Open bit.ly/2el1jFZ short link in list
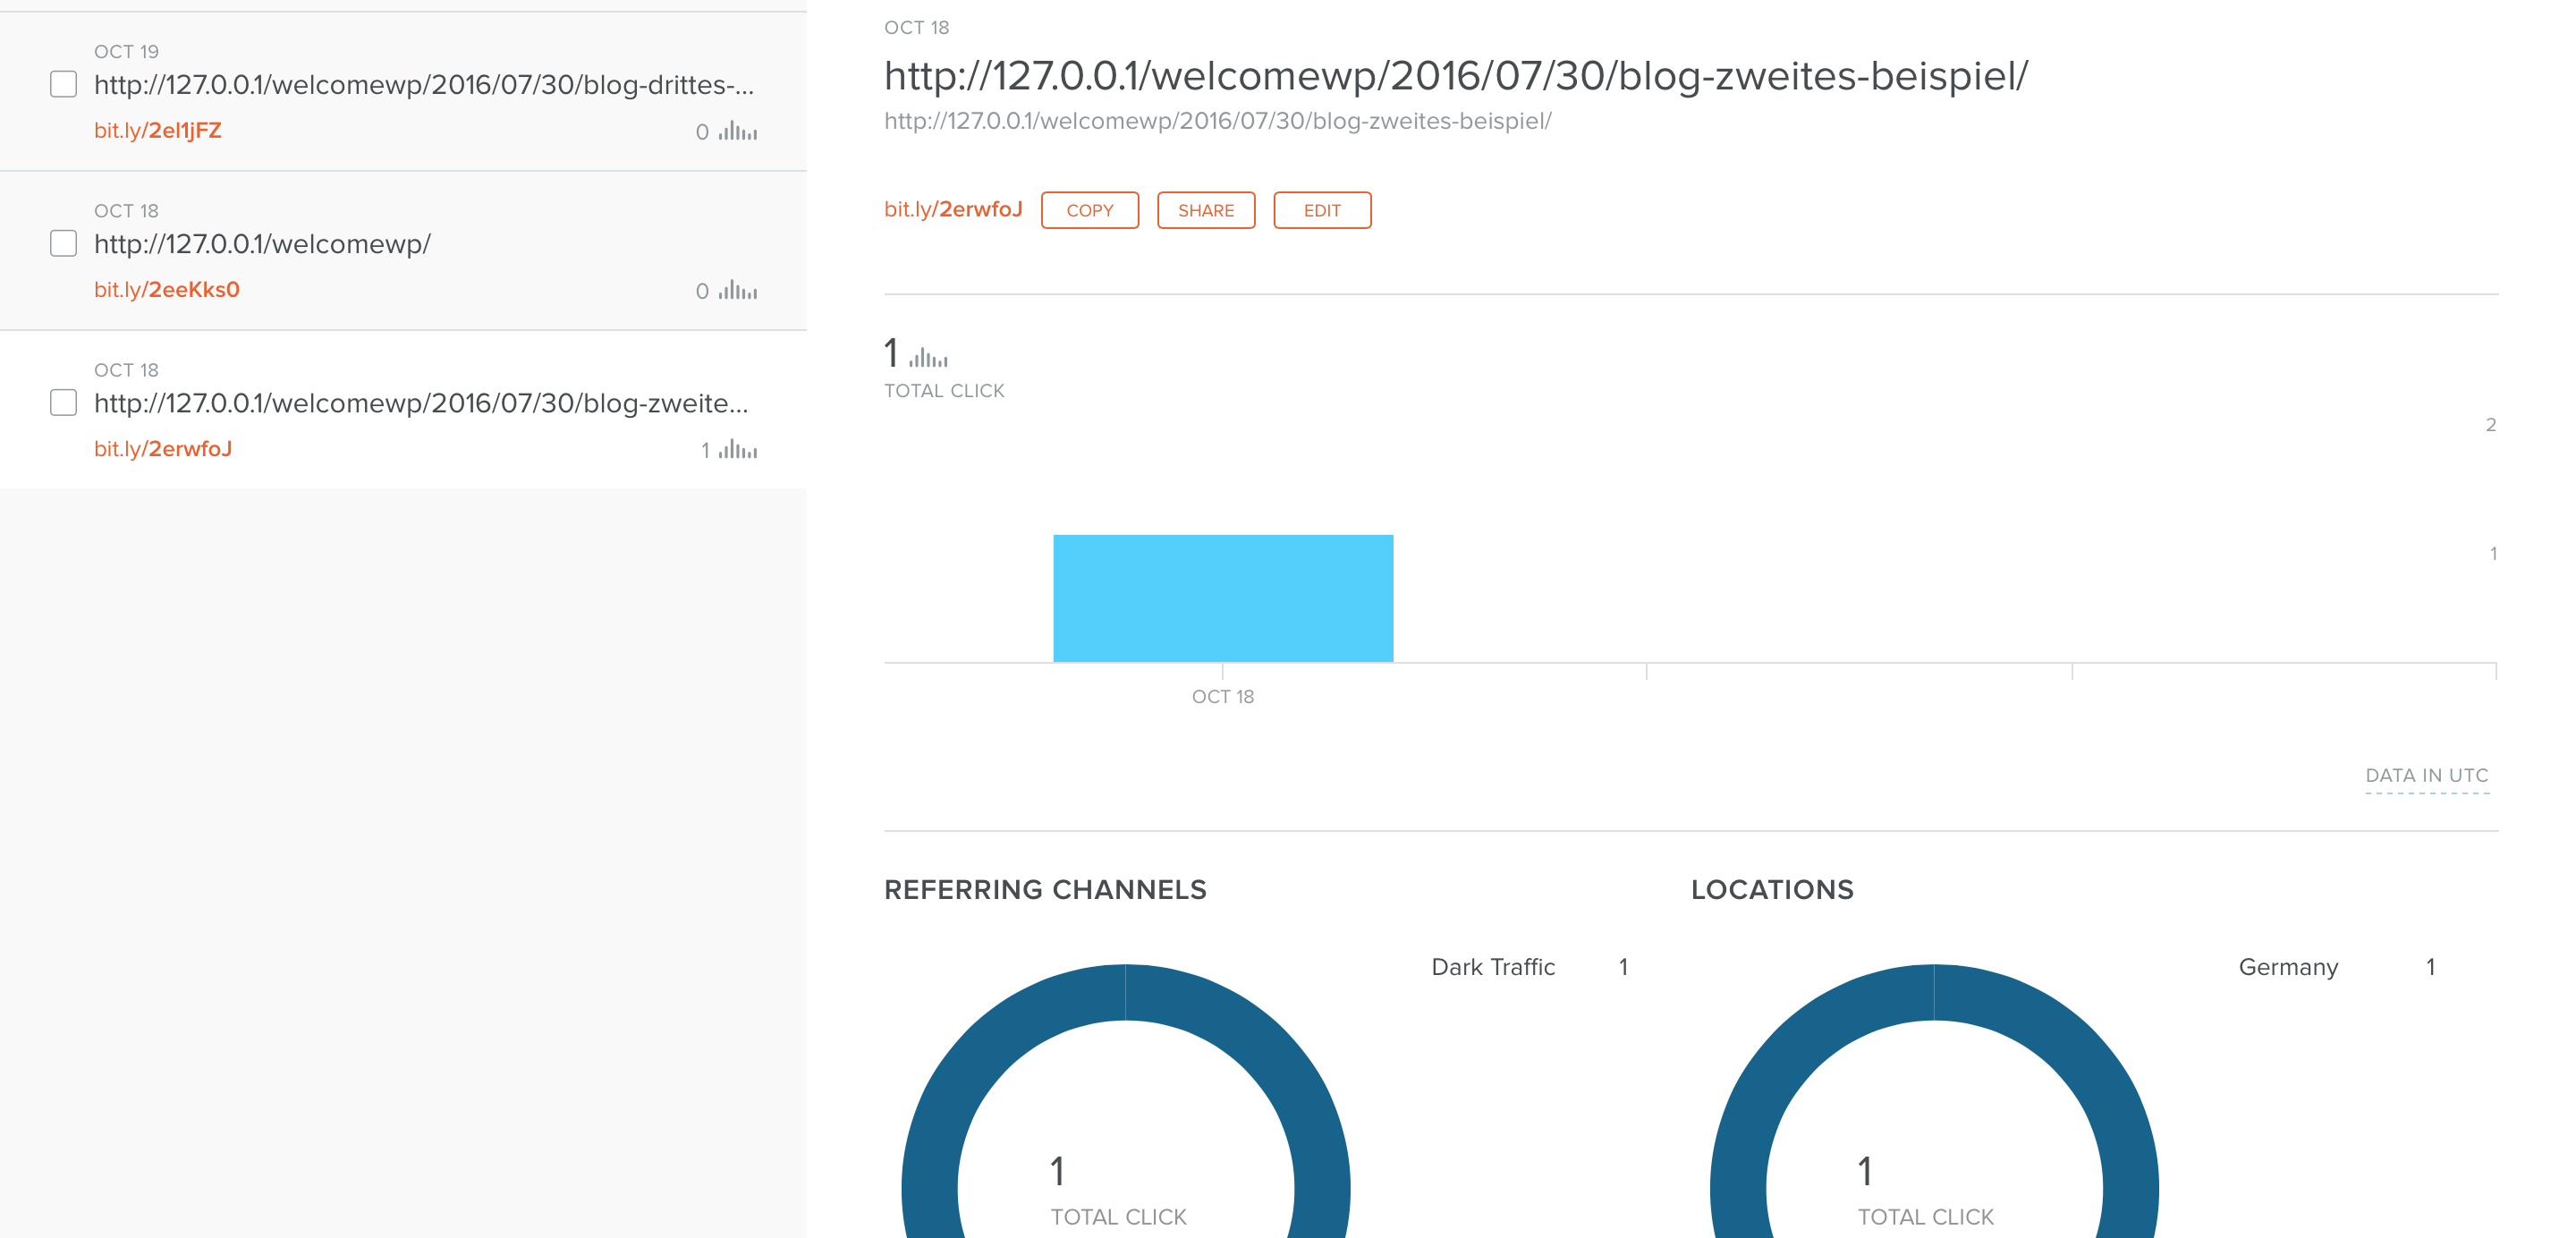 pyautogui.click(x=158, y=131)
